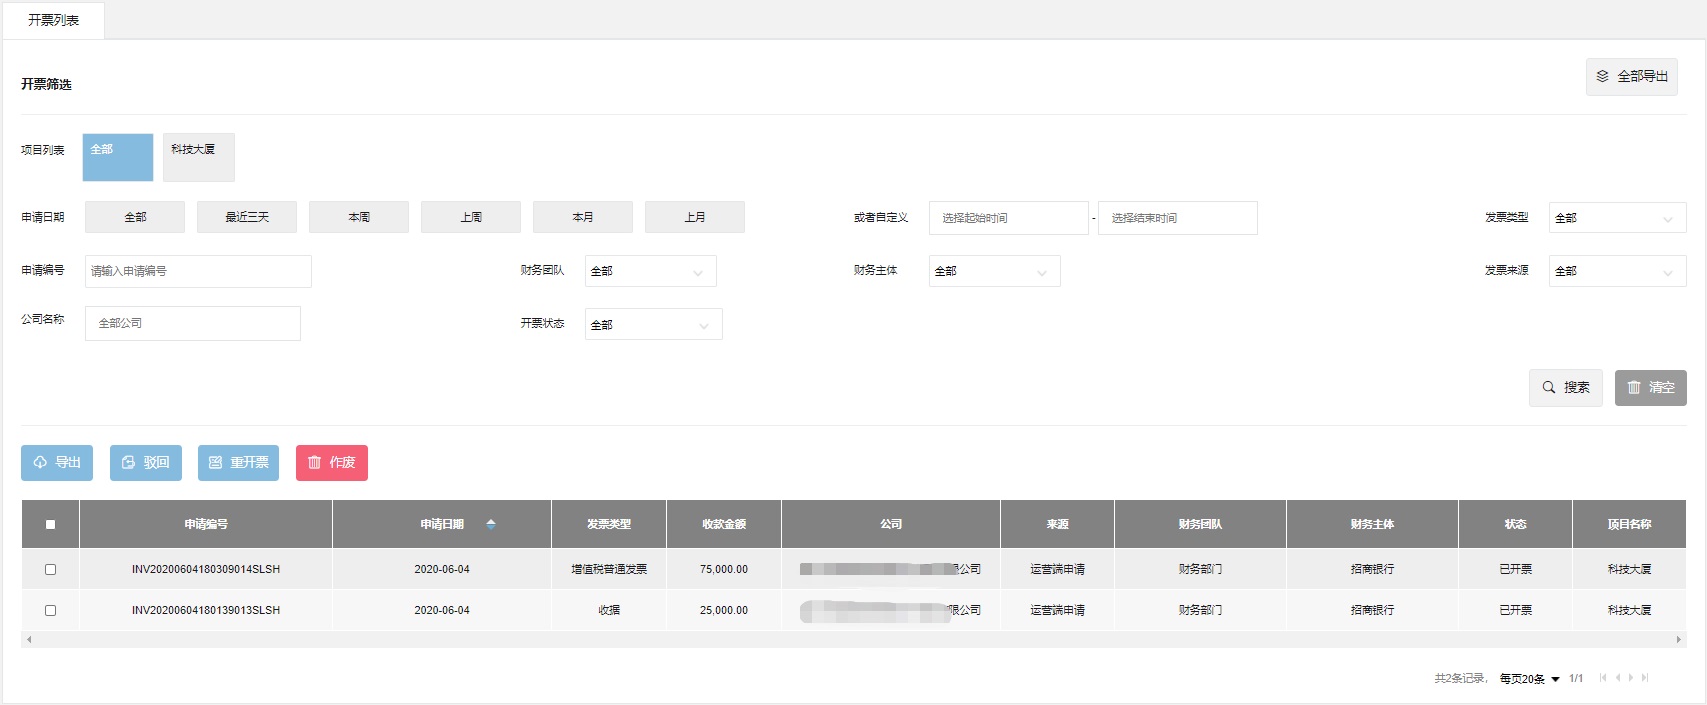Expand the 财务团队 dropdown

pyautogui.click(x=650, y=271)
